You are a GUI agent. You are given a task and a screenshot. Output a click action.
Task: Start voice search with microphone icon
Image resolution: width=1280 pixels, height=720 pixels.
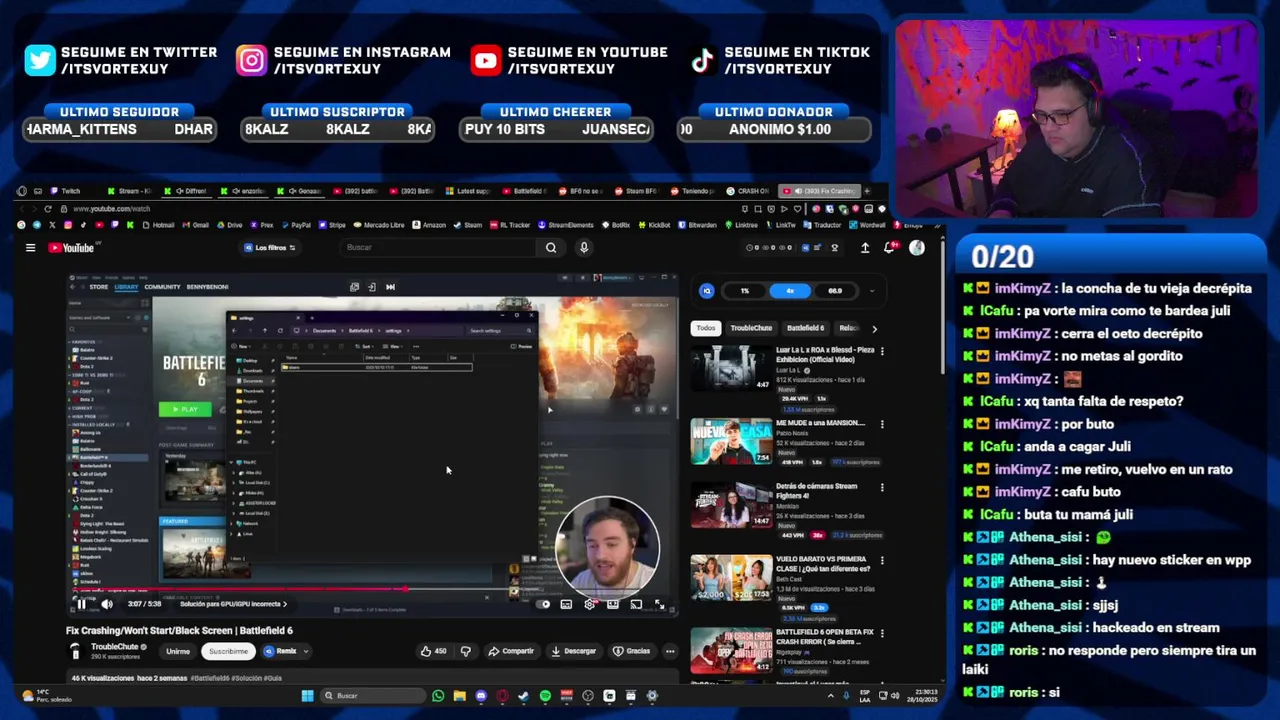tap(584, 248)
